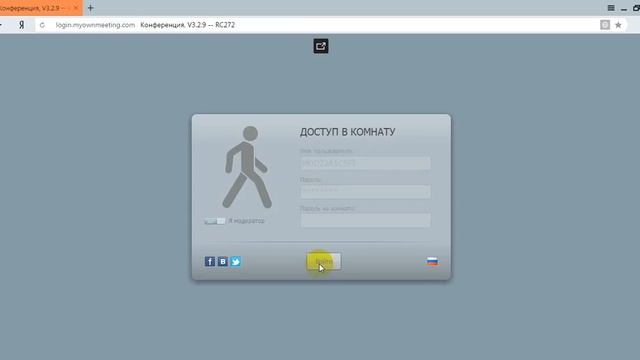Screen dimensions: 640x360
Task: Click the VKontakte login icon
Action: tap(222, 261)
